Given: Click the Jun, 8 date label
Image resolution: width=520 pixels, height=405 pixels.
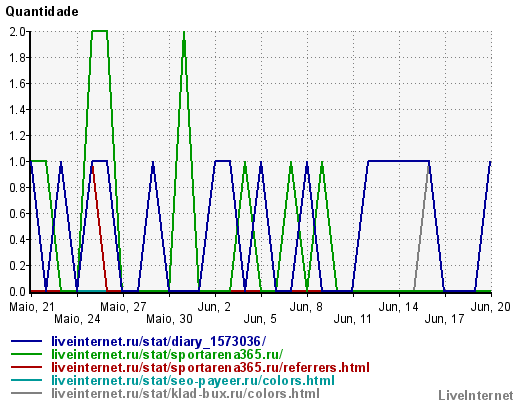Looking at the screenshot, I should 306,307.
